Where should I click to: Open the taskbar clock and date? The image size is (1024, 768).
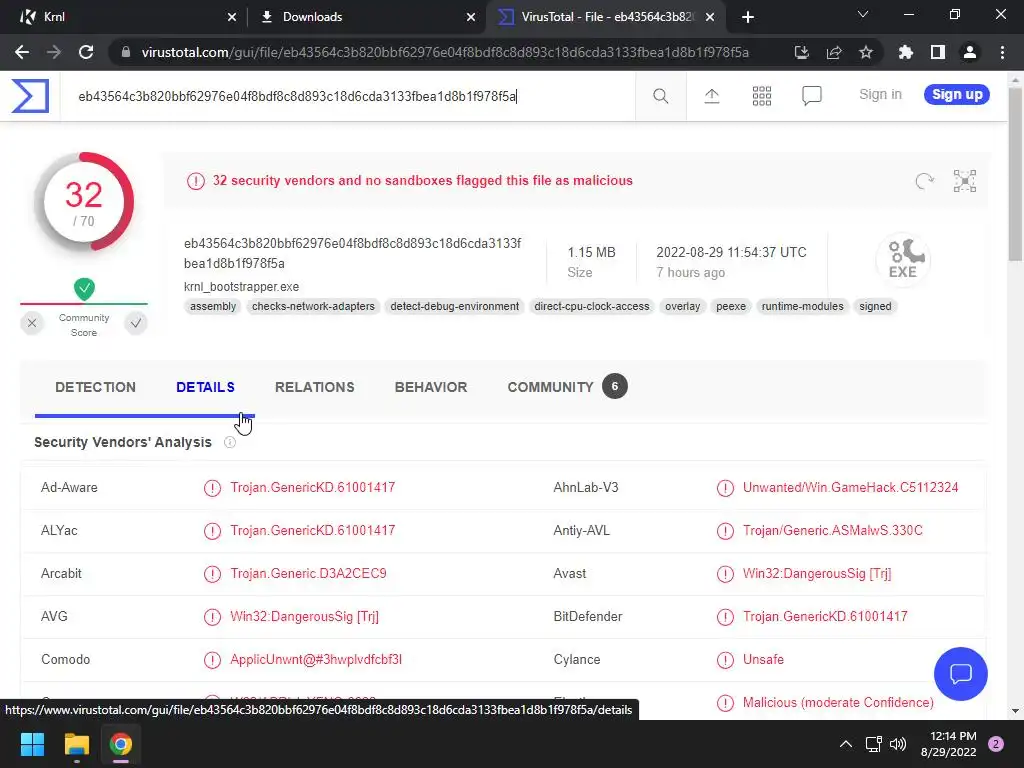pos(948,744)
